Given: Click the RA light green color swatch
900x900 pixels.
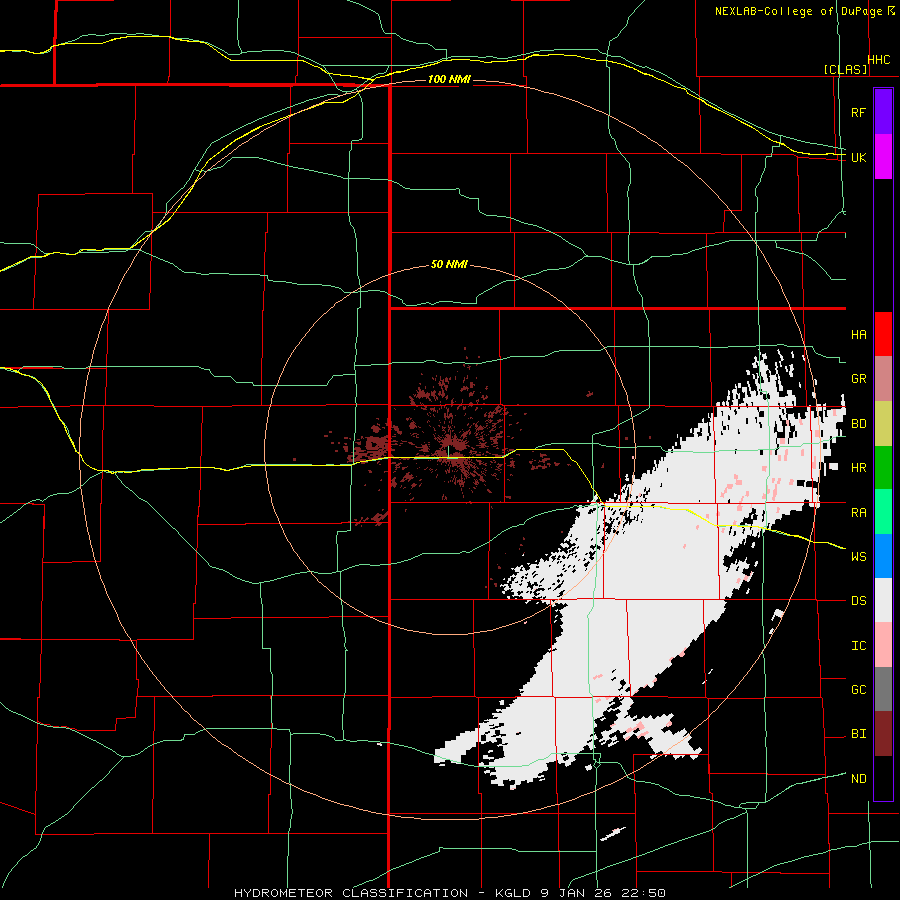Looking at the screenshot, I should click(x=883, y=512).
